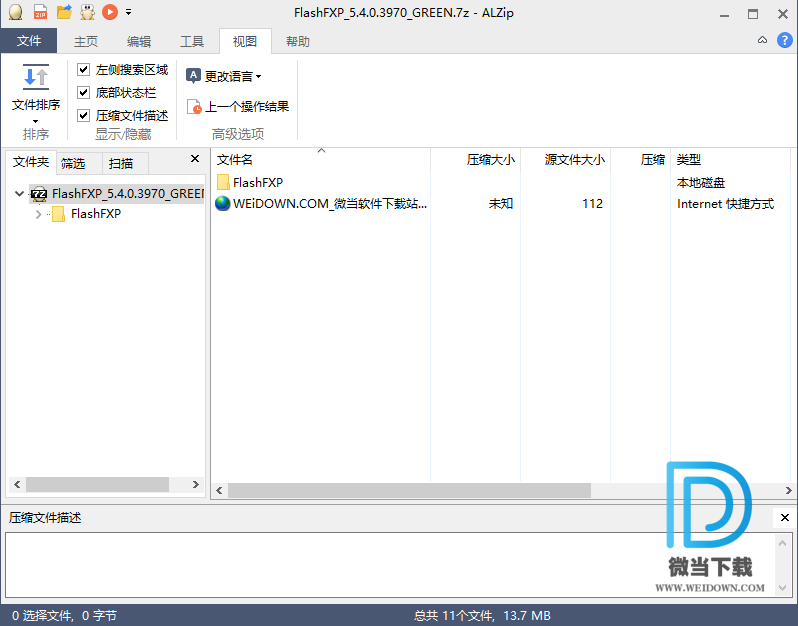The height and width of the screenshot is (626, 798).
Task: Click the blue help question icon
Action: 784,40
